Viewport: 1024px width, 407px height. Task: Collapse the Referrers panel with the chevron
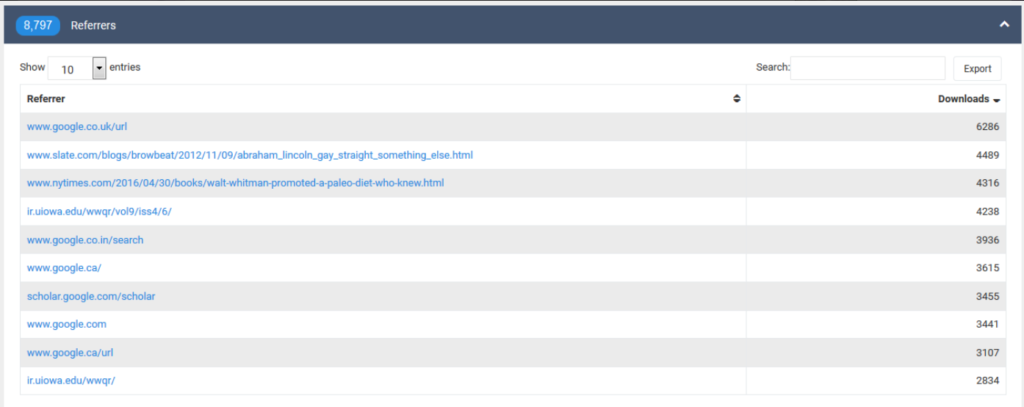point(1004,25)
